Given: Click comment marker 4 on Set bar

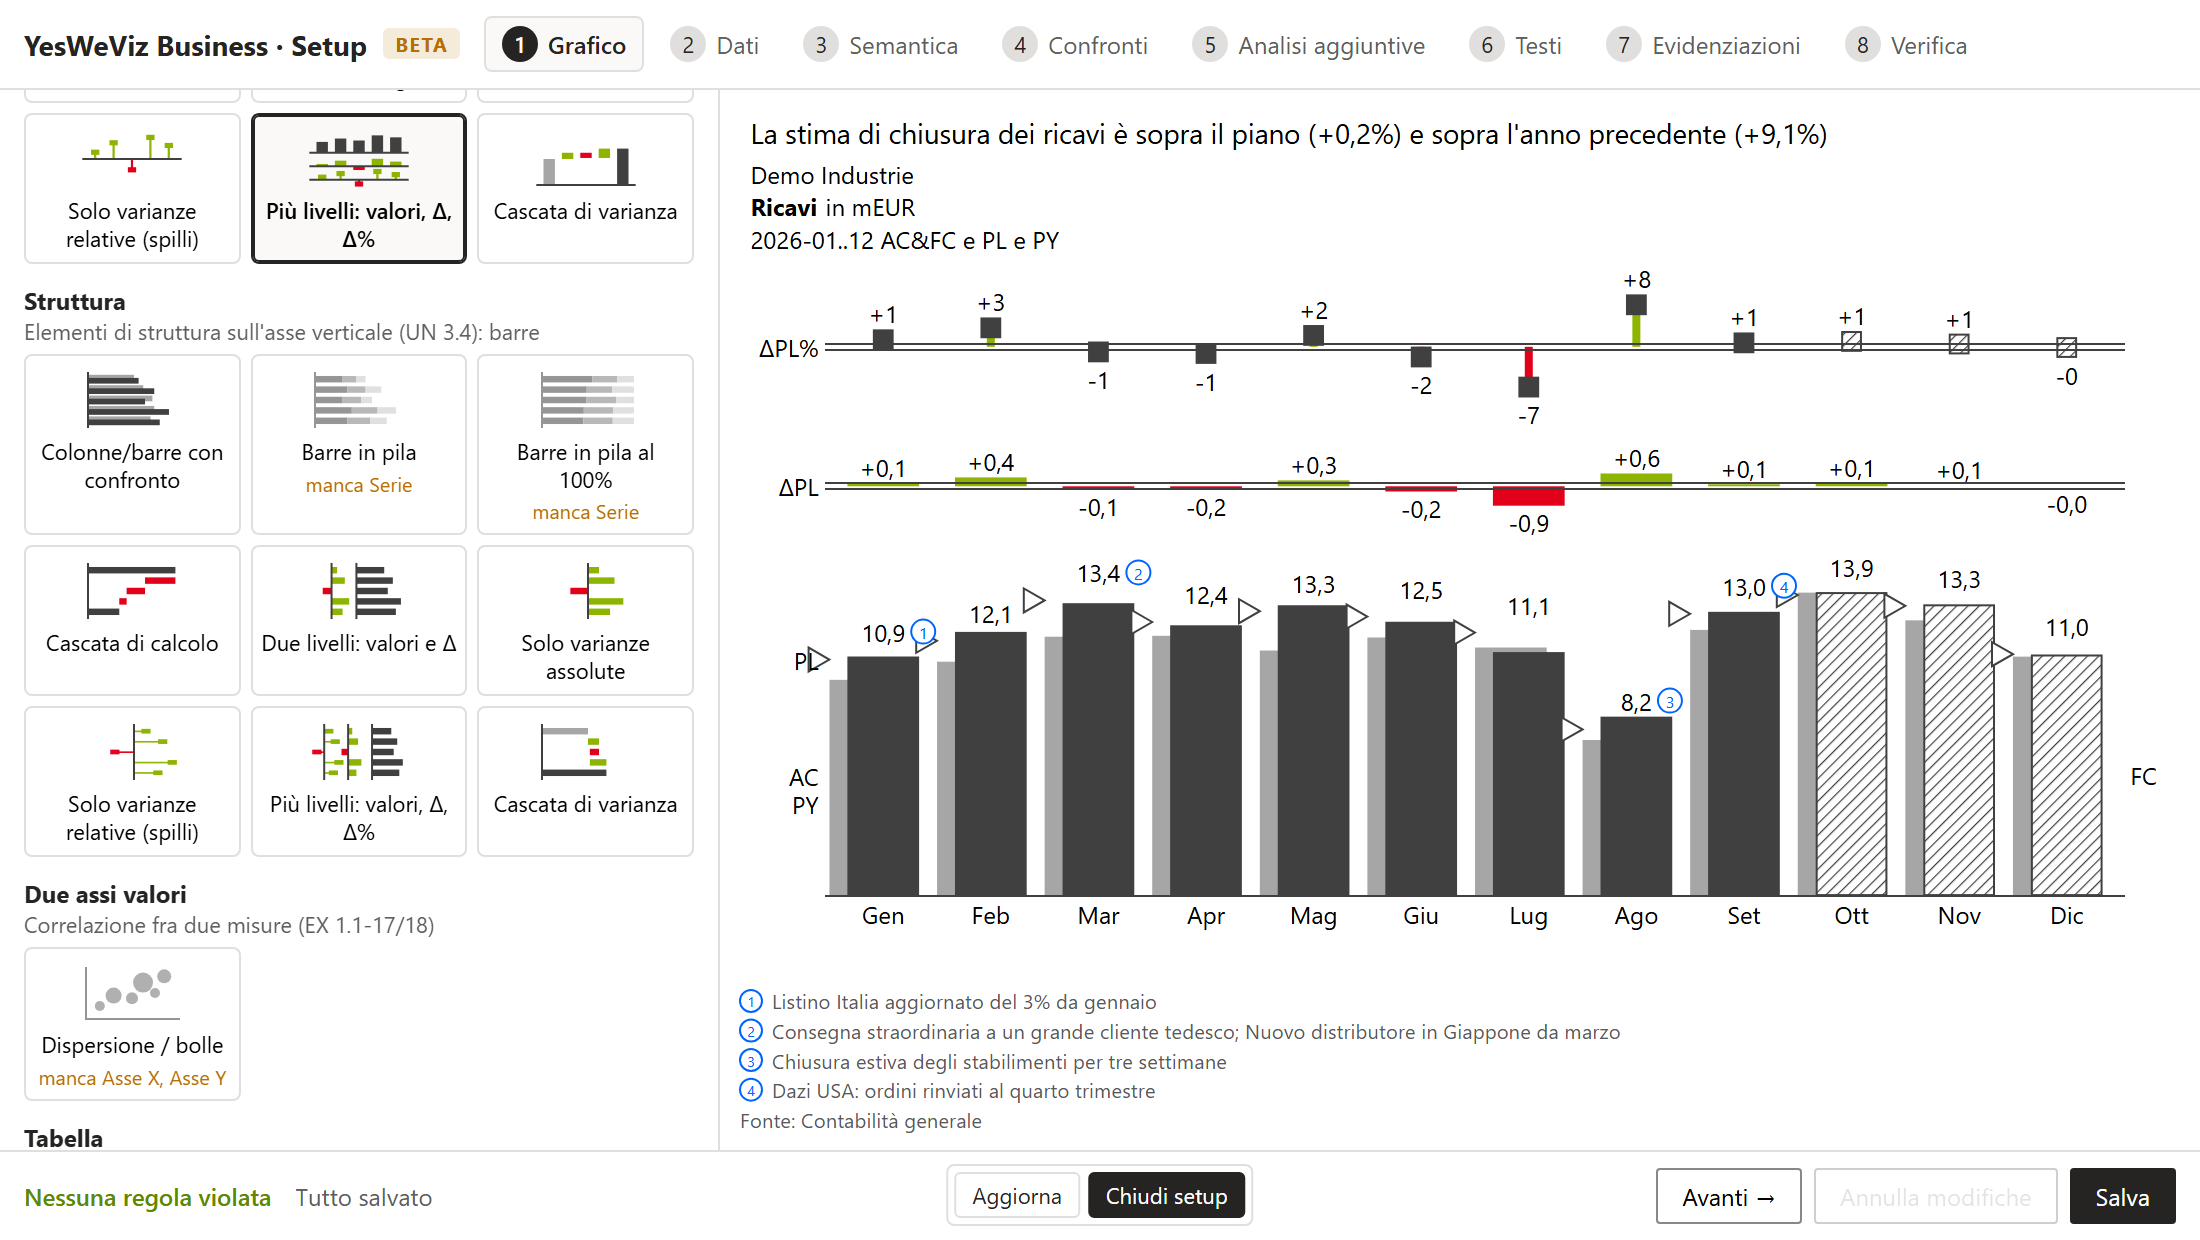Looking at the screenshot, I should [1784, 586].
